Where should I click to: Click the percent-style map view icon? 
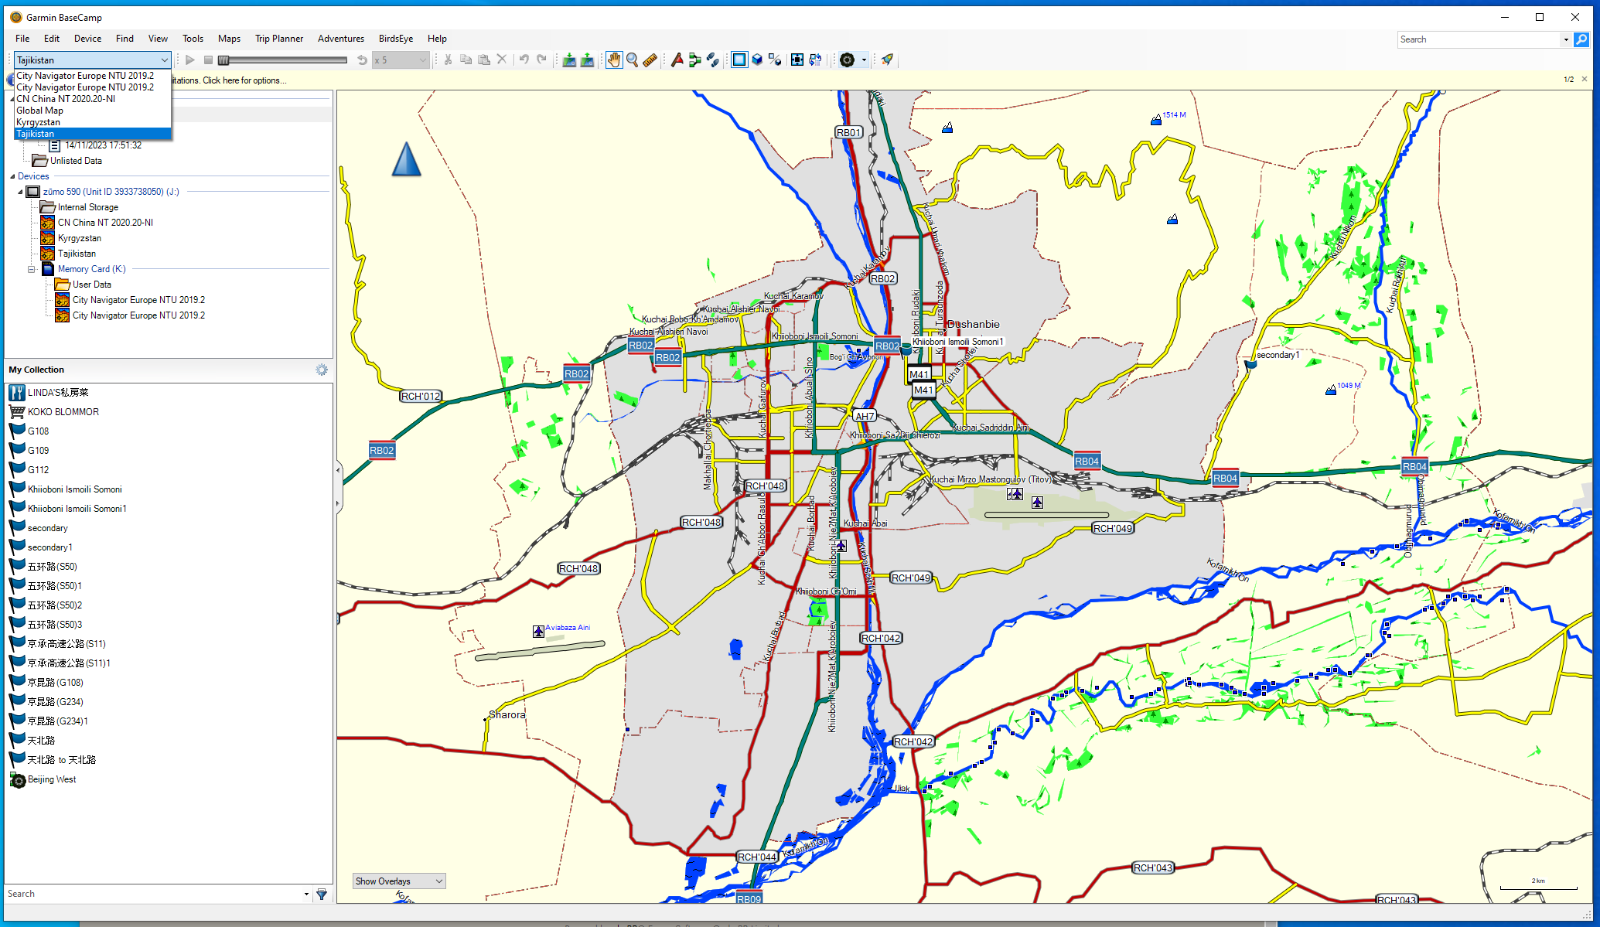[x=774, y=60]
